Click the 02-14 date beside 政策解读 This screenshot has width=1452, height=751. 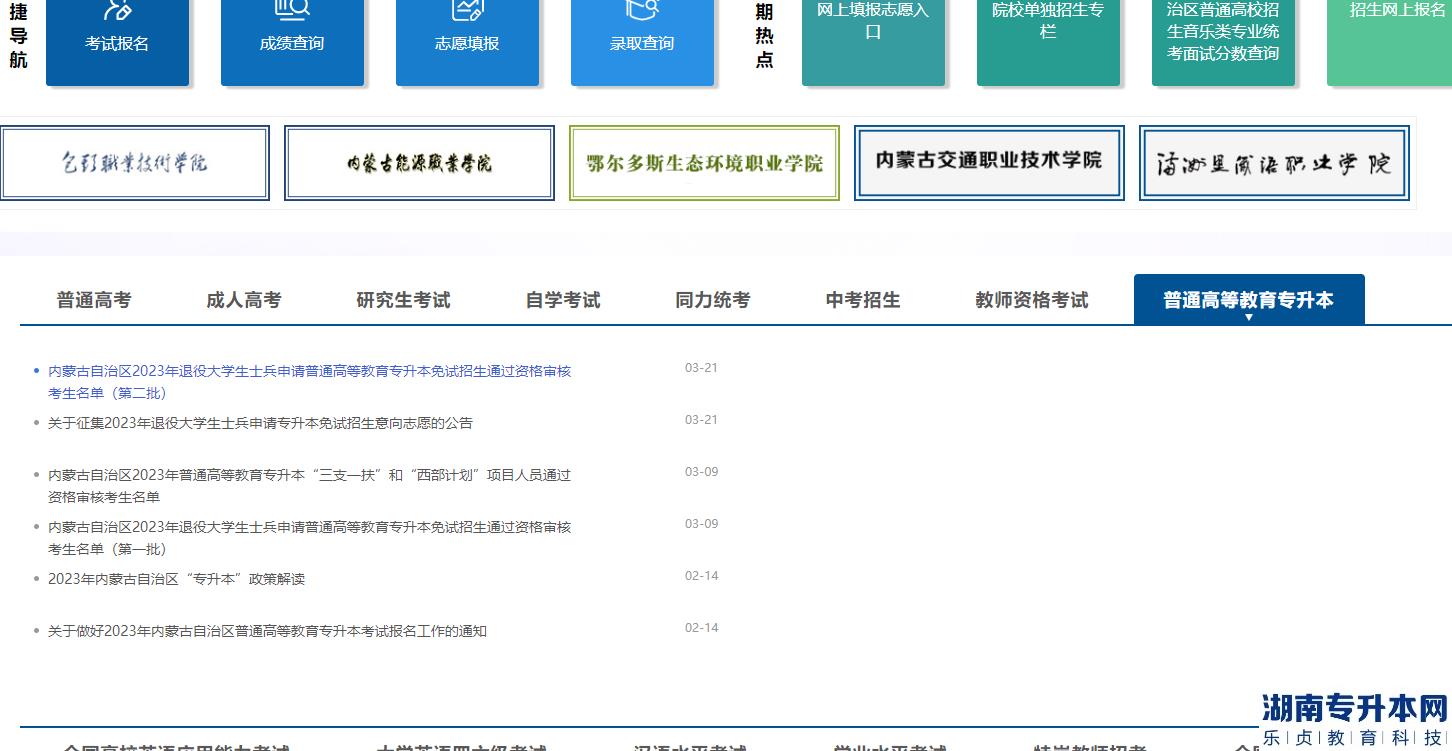pyautogui.click(x=702, y=576)
